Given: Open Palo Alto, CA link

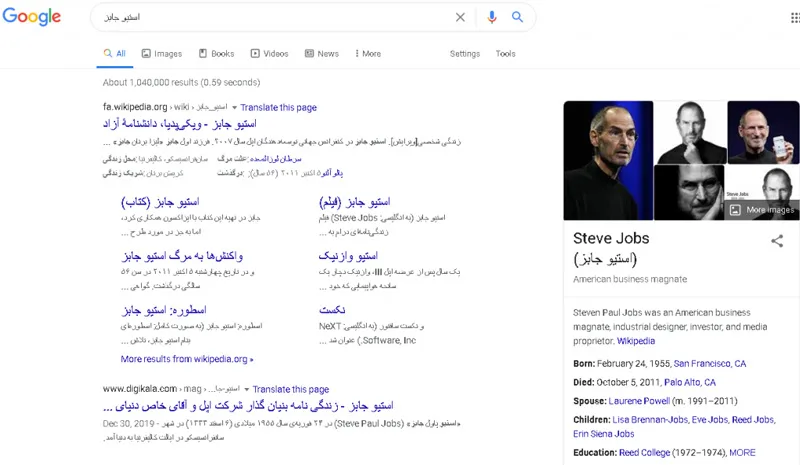Looking at the screenshot, I should click(690, 382).
